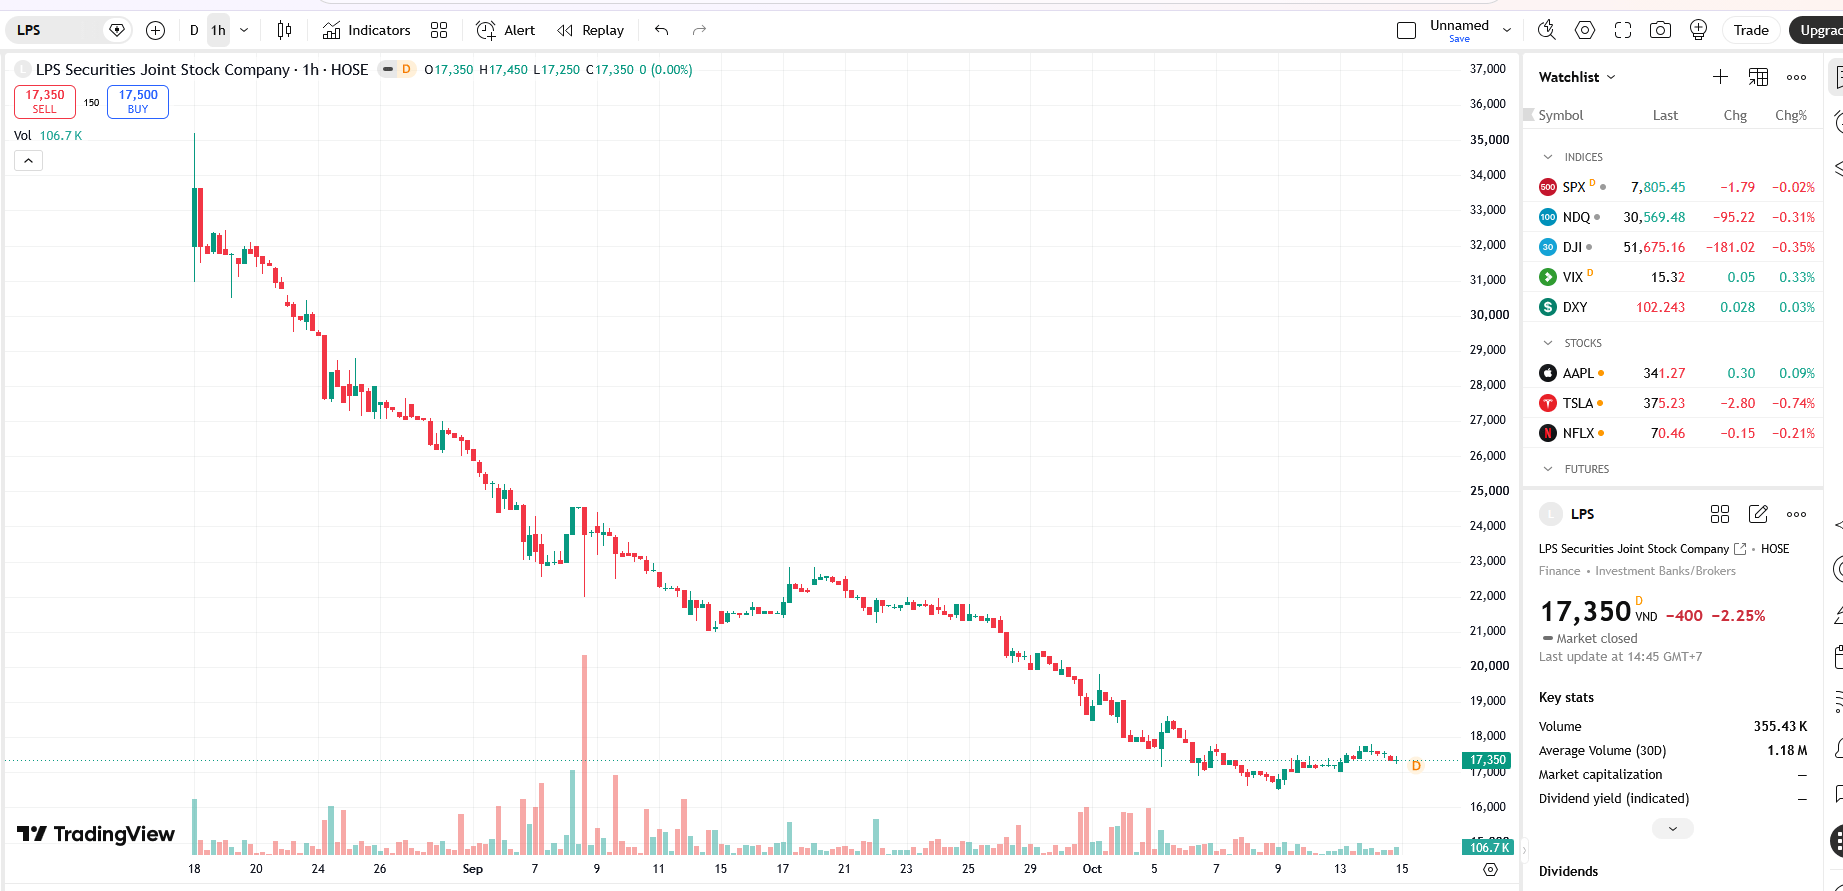Screen dimensions: 1843x891
Task: Undo the last chart action
Action: coord(661,30)
